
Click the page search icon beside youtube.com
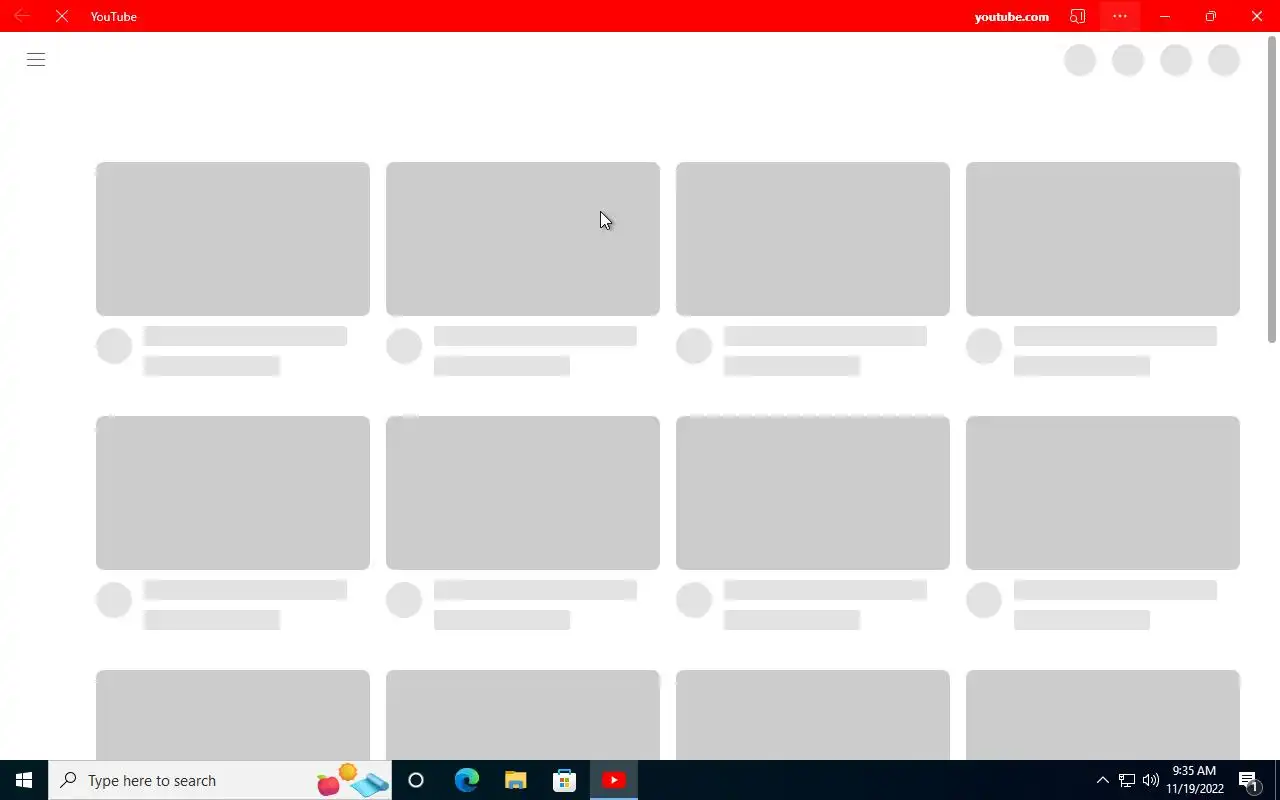click(x=1077, y=16)
